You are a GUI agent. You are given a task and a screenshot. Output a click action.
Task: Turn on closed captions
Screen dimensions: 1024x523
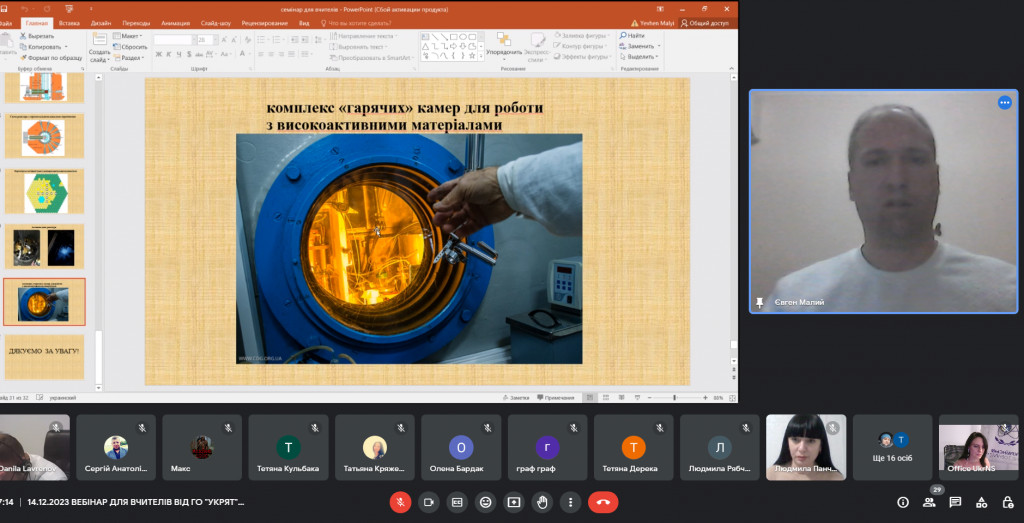(457, 501)
